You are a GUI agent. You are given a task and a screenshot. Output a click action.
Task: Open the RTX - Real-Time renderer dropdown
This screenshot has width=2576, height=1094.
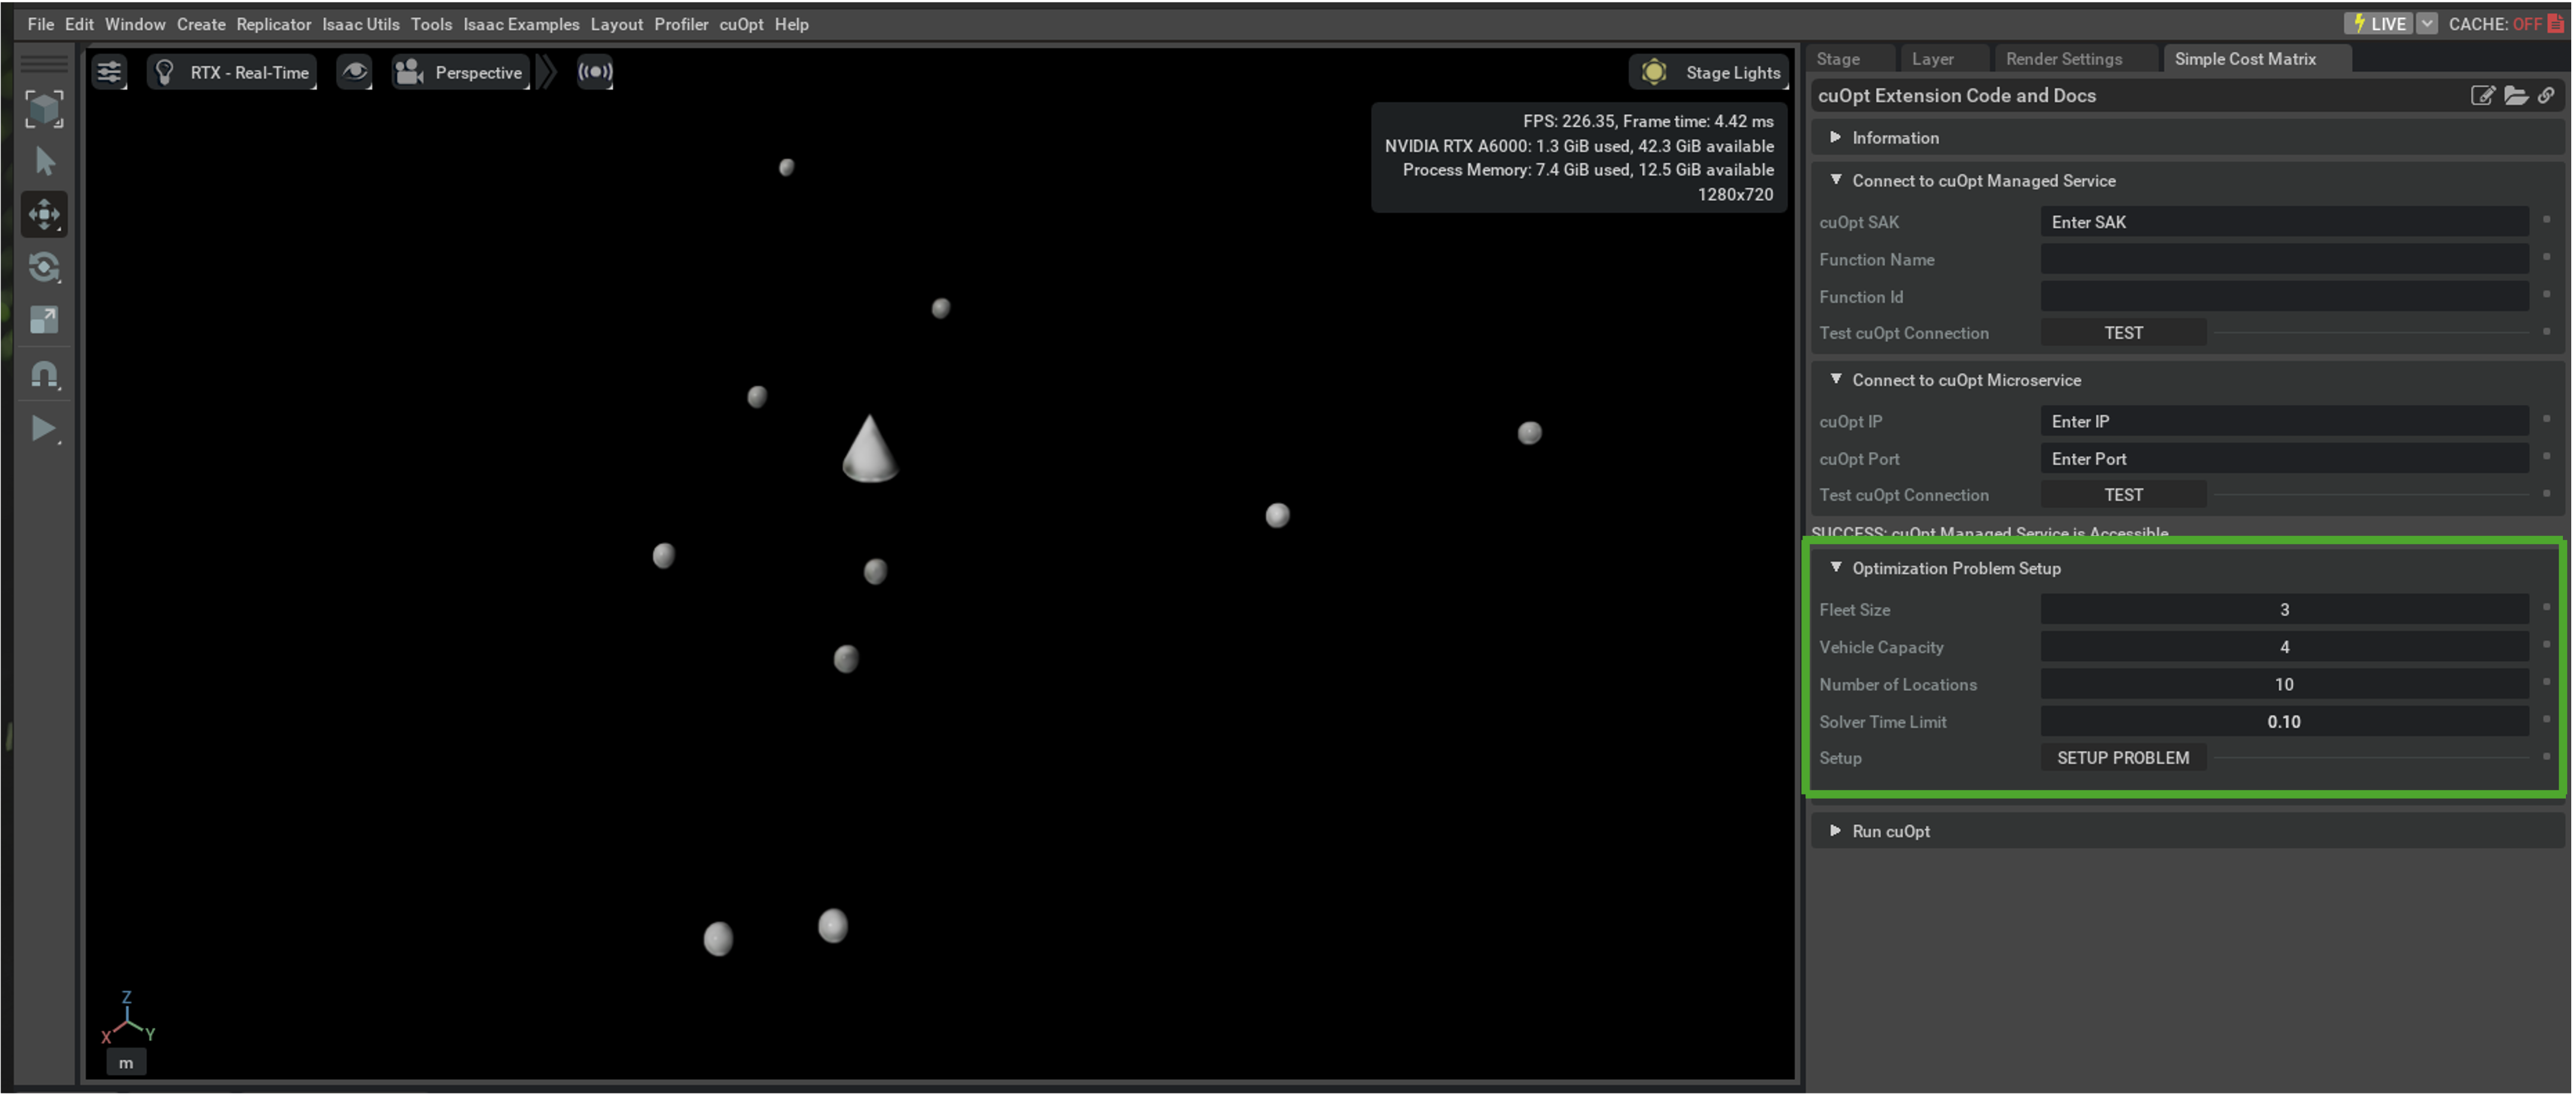click(x=232, y=72)
